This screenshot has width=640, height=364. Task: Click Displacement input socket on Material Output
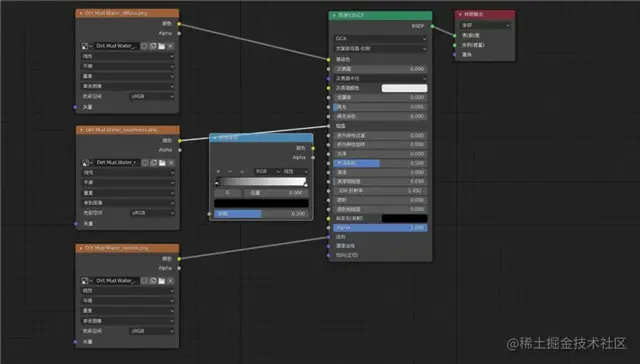pos(455,54)
